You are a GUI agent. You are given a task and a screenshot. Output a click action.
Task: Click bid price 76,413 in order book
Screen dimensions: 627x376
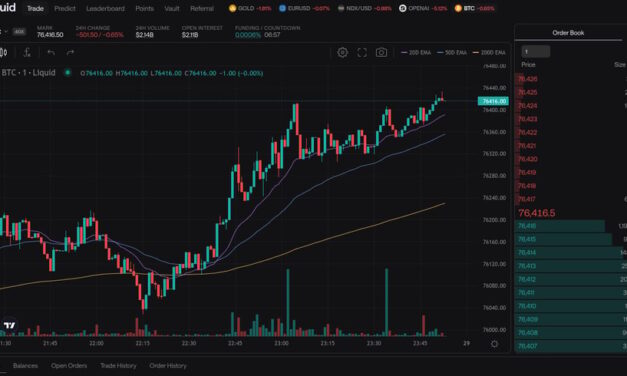pos(527,266)
